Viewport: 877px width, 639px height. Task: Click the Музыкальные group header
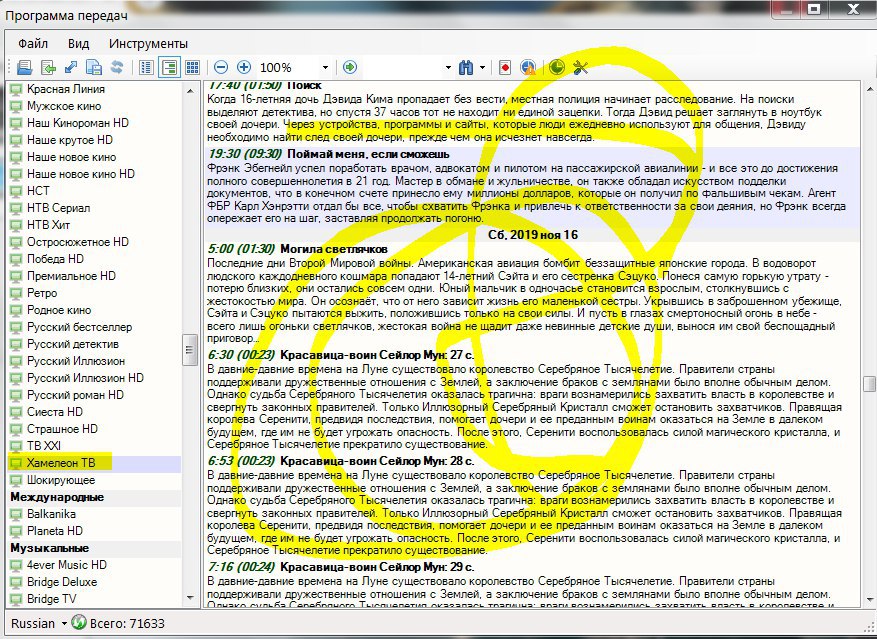pos(49,548)
